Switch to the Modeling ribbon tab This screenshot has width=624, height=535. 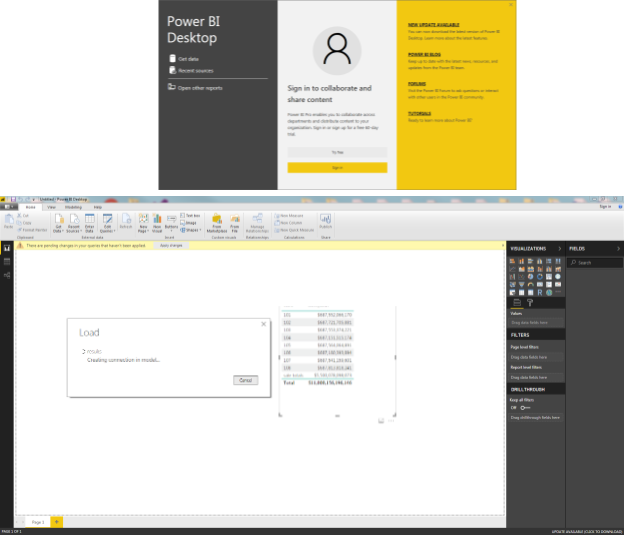click(73, 207)
